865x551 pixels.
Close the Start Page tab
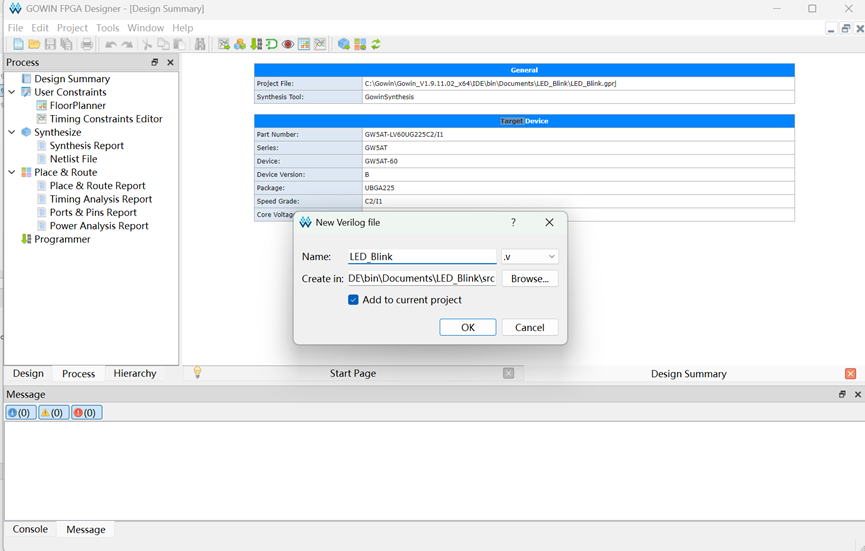tap(509, 373)
